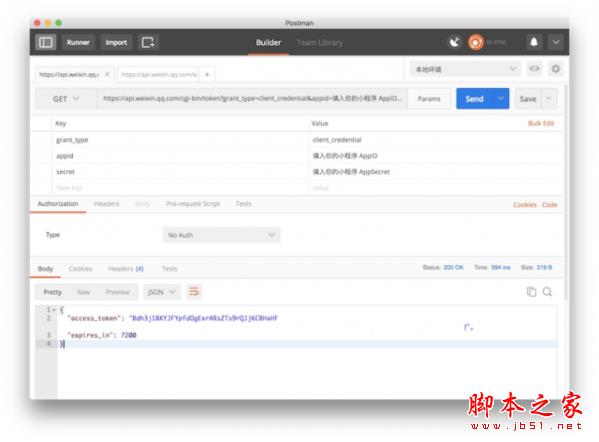This screenshot has width=599, height=442.
Task: Search the response body magnifier icon
Action: pos(547,292)
